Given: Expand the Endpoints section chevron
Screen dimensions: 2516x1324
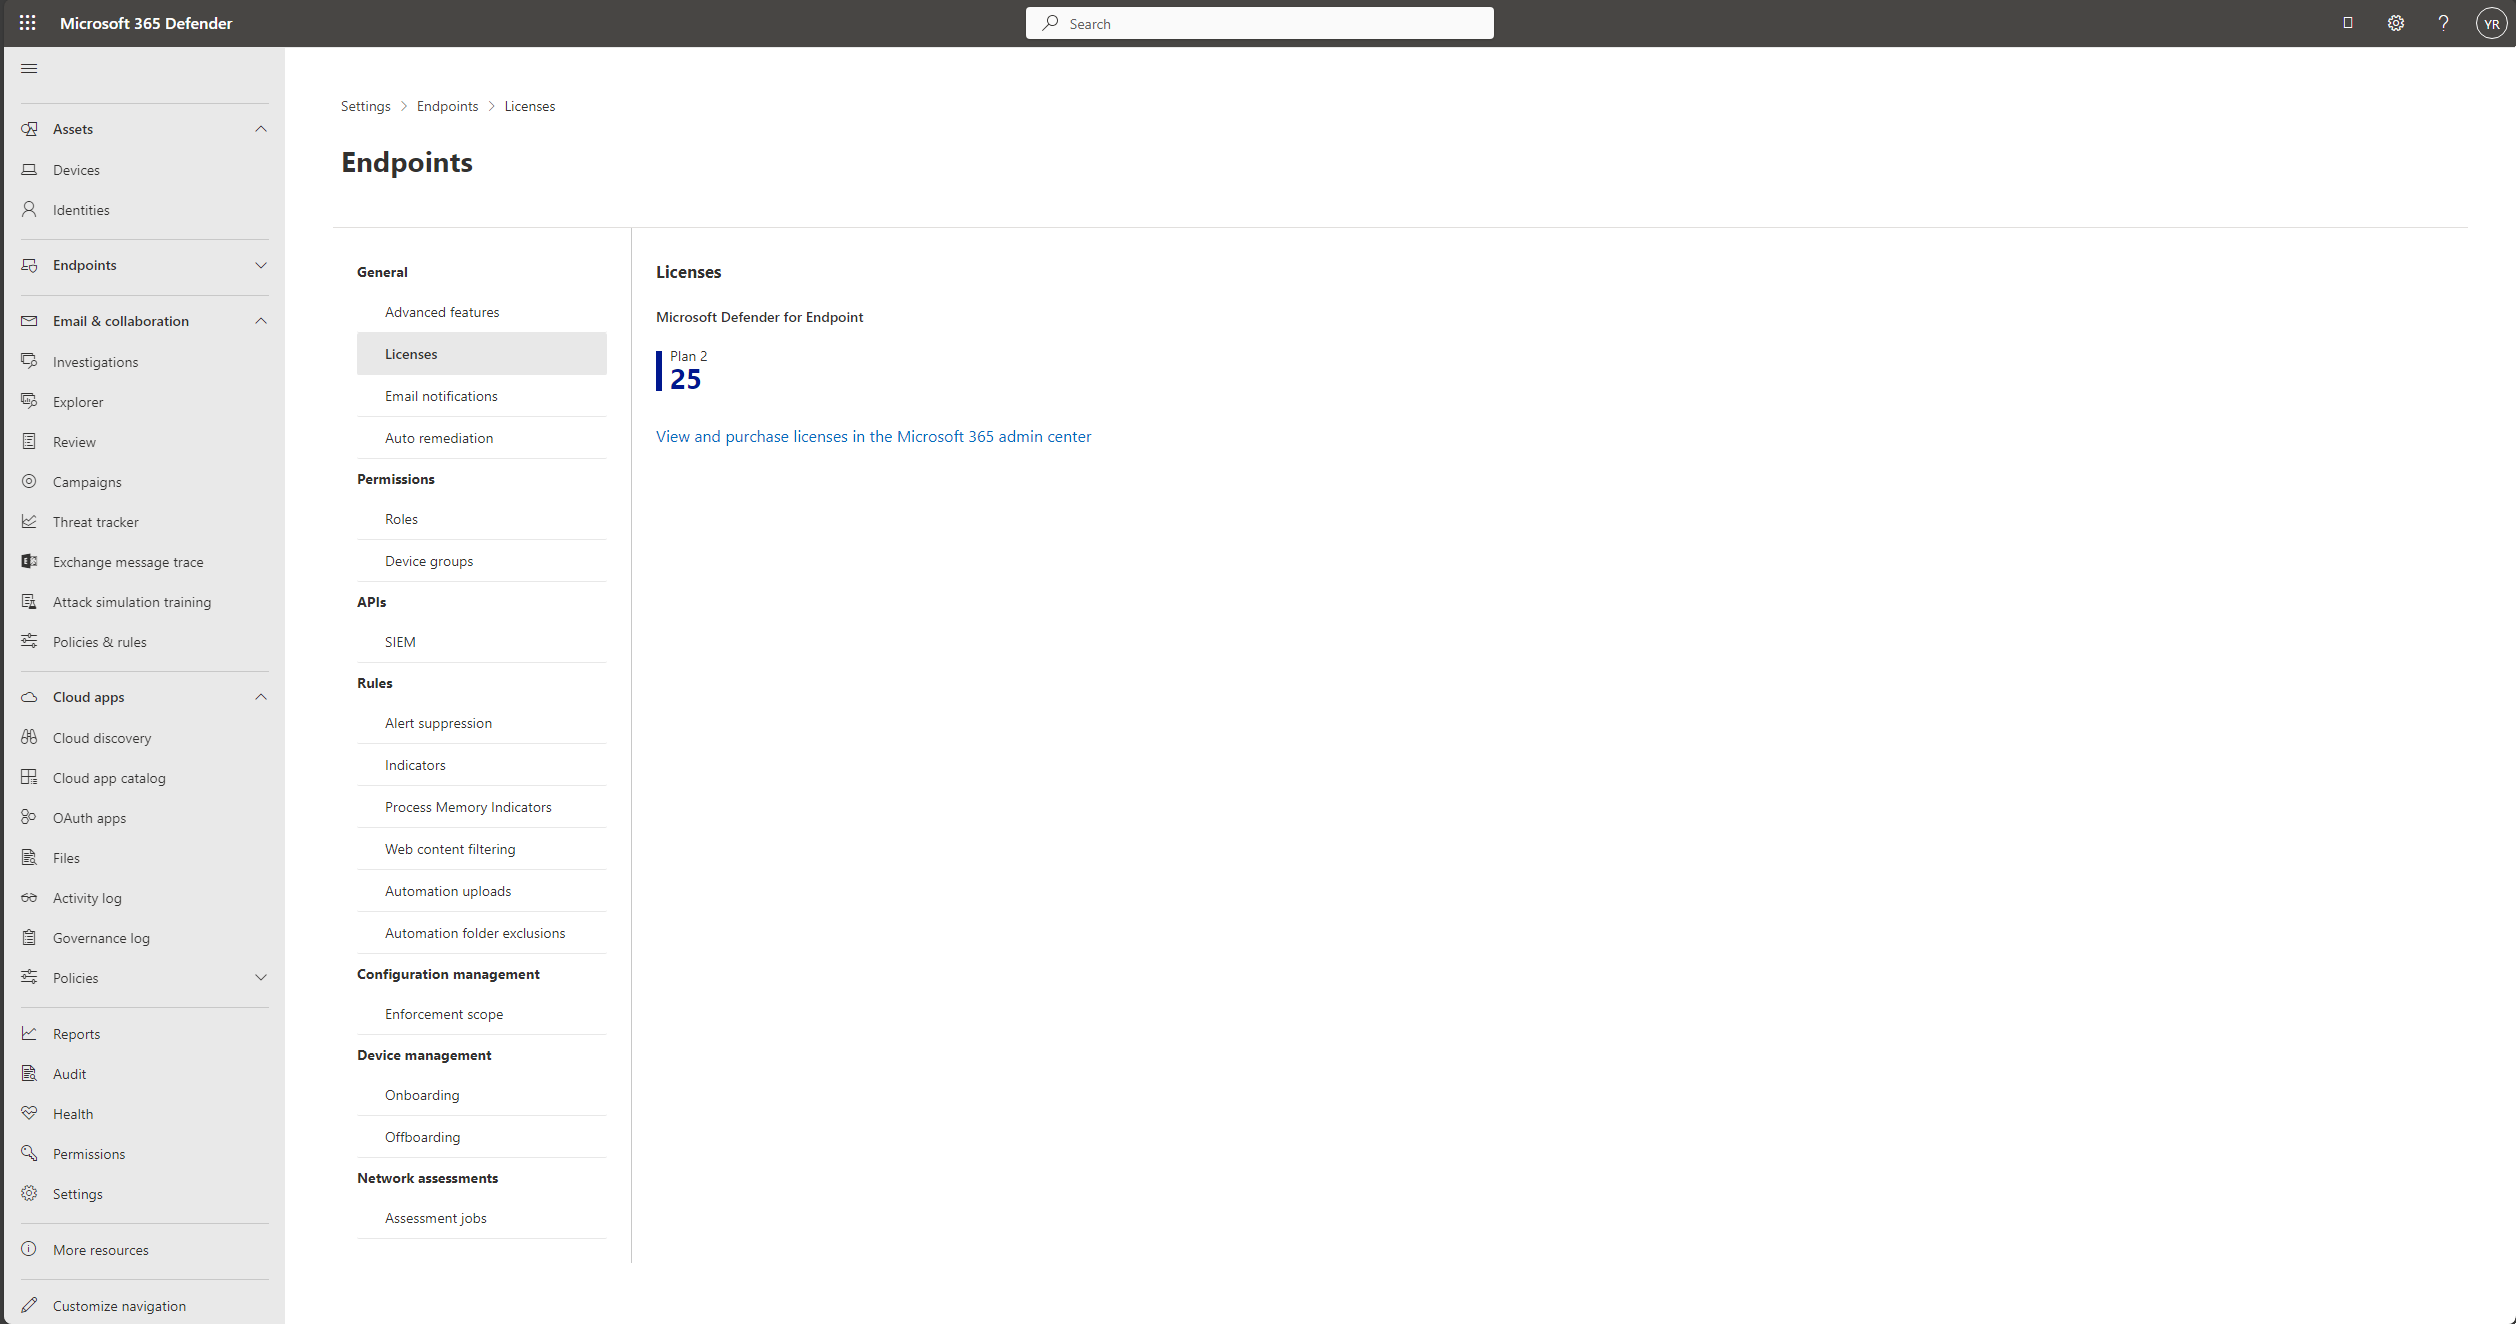Looking at the screenshot, I should 261,265.
